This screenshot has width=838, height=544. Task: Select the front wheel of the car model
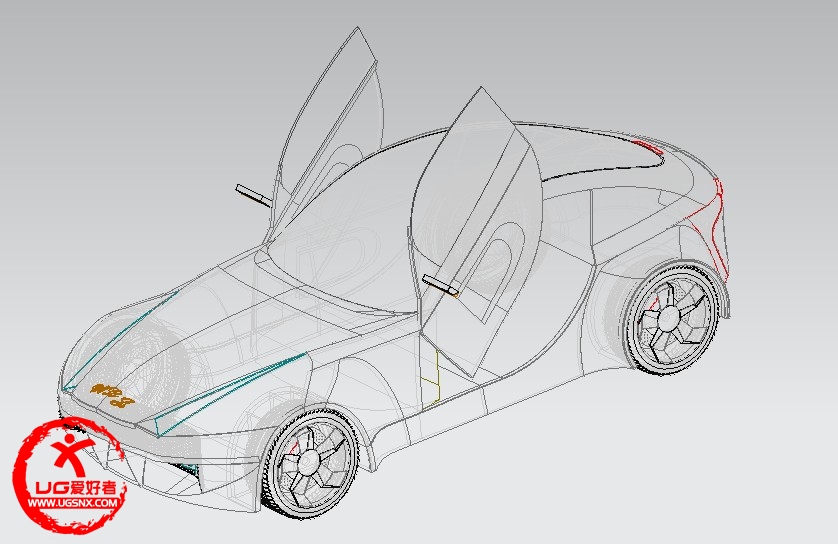(310, 463)
